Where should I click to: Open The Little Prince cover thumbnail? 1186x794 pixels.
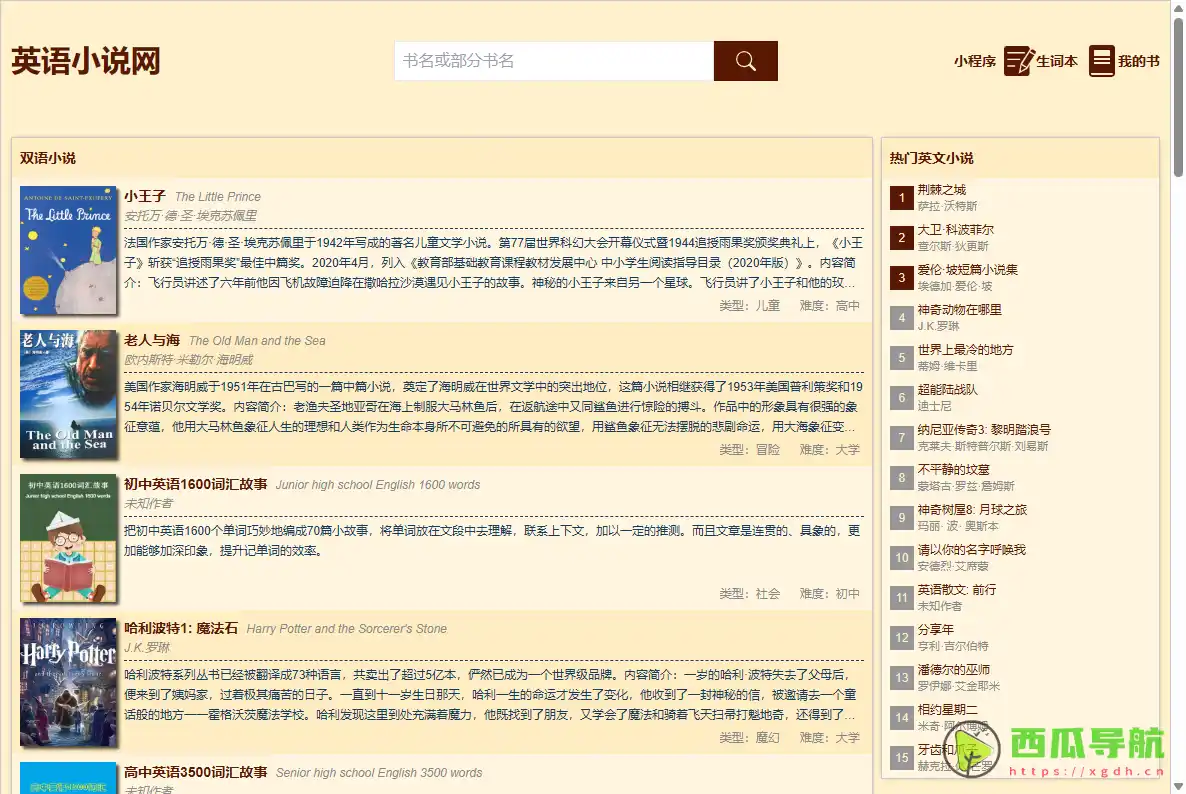click(68, 250)
